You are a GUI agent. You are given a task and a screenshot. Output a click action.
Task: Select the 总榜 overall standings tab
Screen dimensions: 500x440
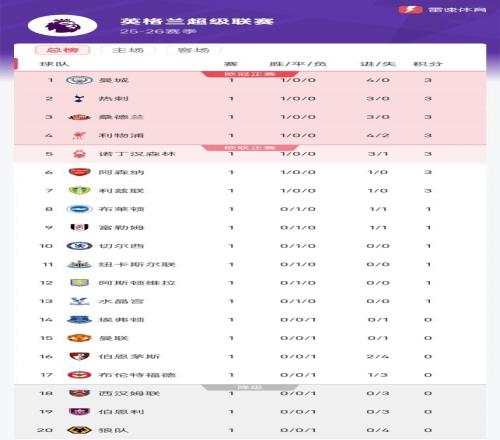coord(62,50)
